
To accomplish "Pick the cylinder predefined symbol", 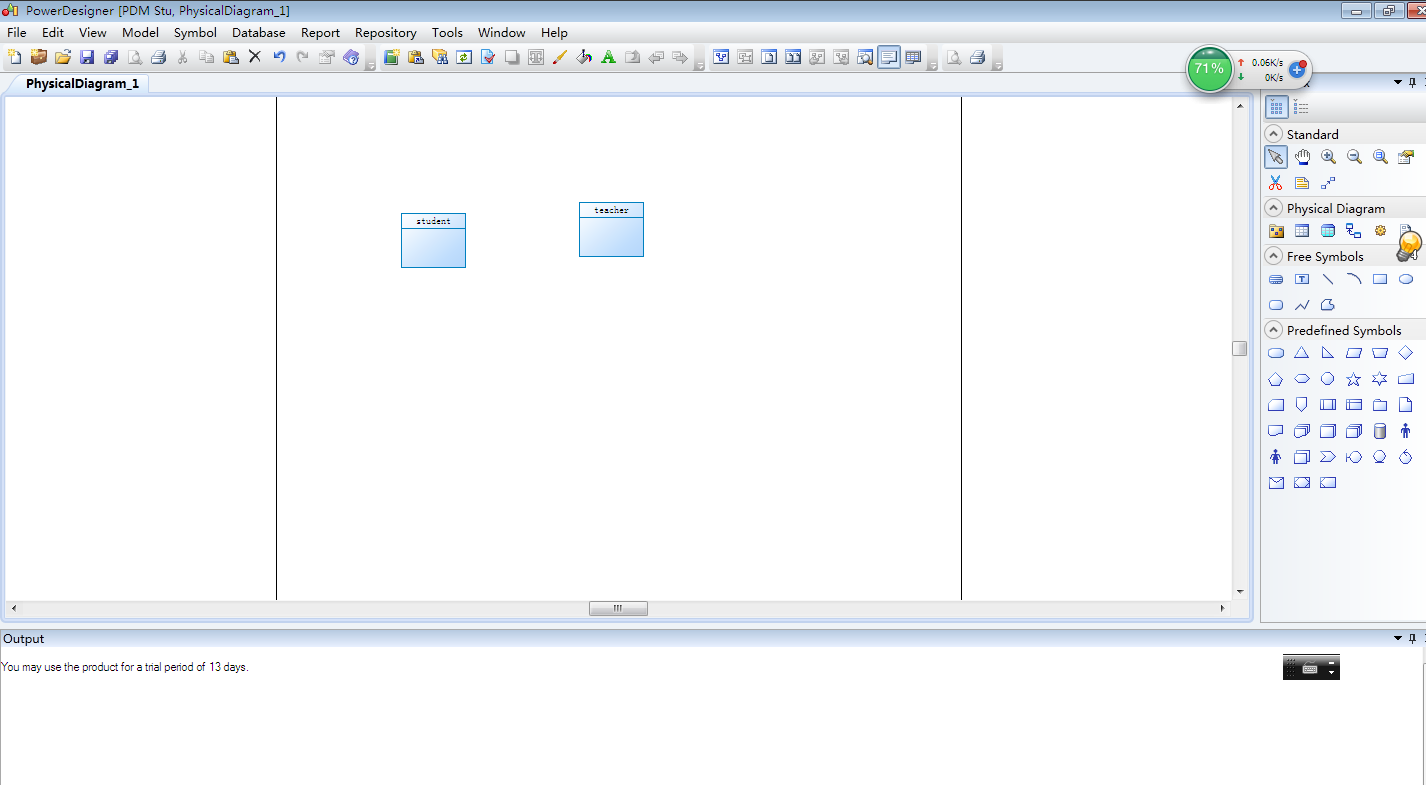I will coord(1380,431).
